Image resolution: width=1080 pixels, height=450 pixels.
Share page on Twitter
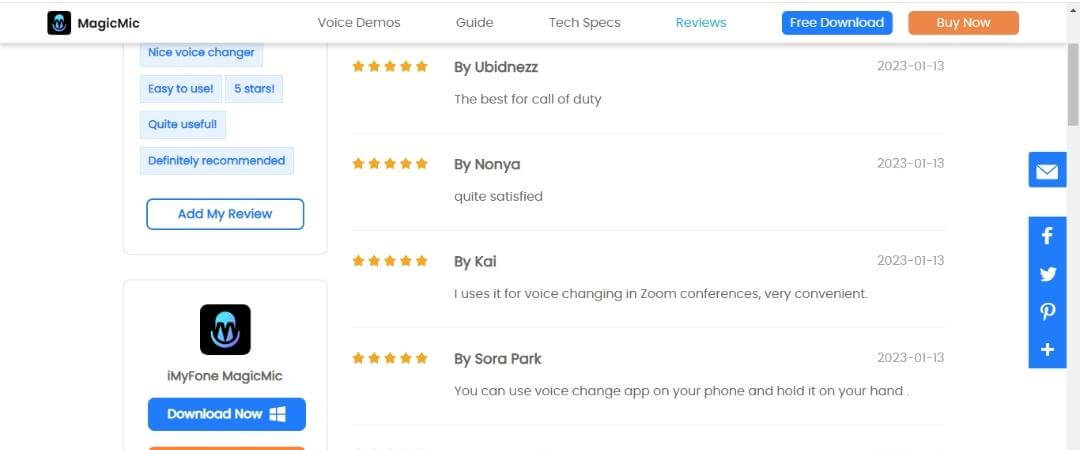point(1047,274)
